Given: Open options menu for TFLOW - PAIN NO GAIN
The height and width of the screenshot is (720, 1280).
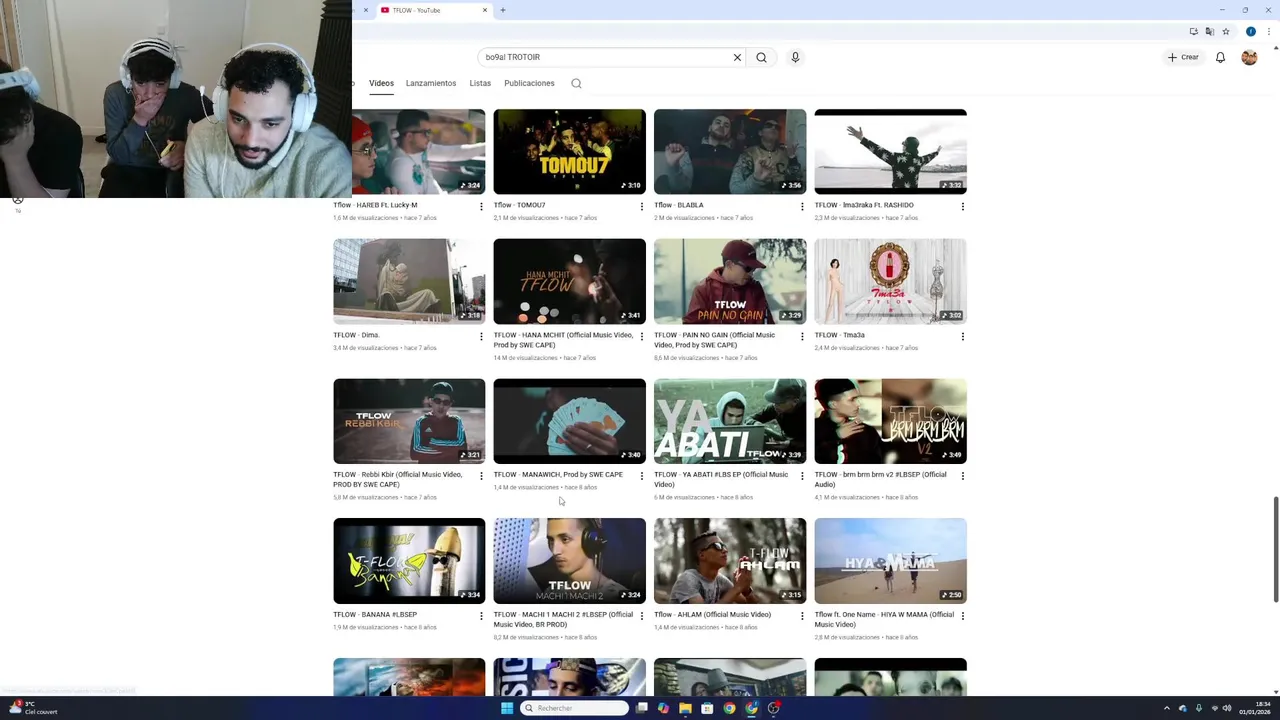Looking at the screenshot, I should [802, 337].
